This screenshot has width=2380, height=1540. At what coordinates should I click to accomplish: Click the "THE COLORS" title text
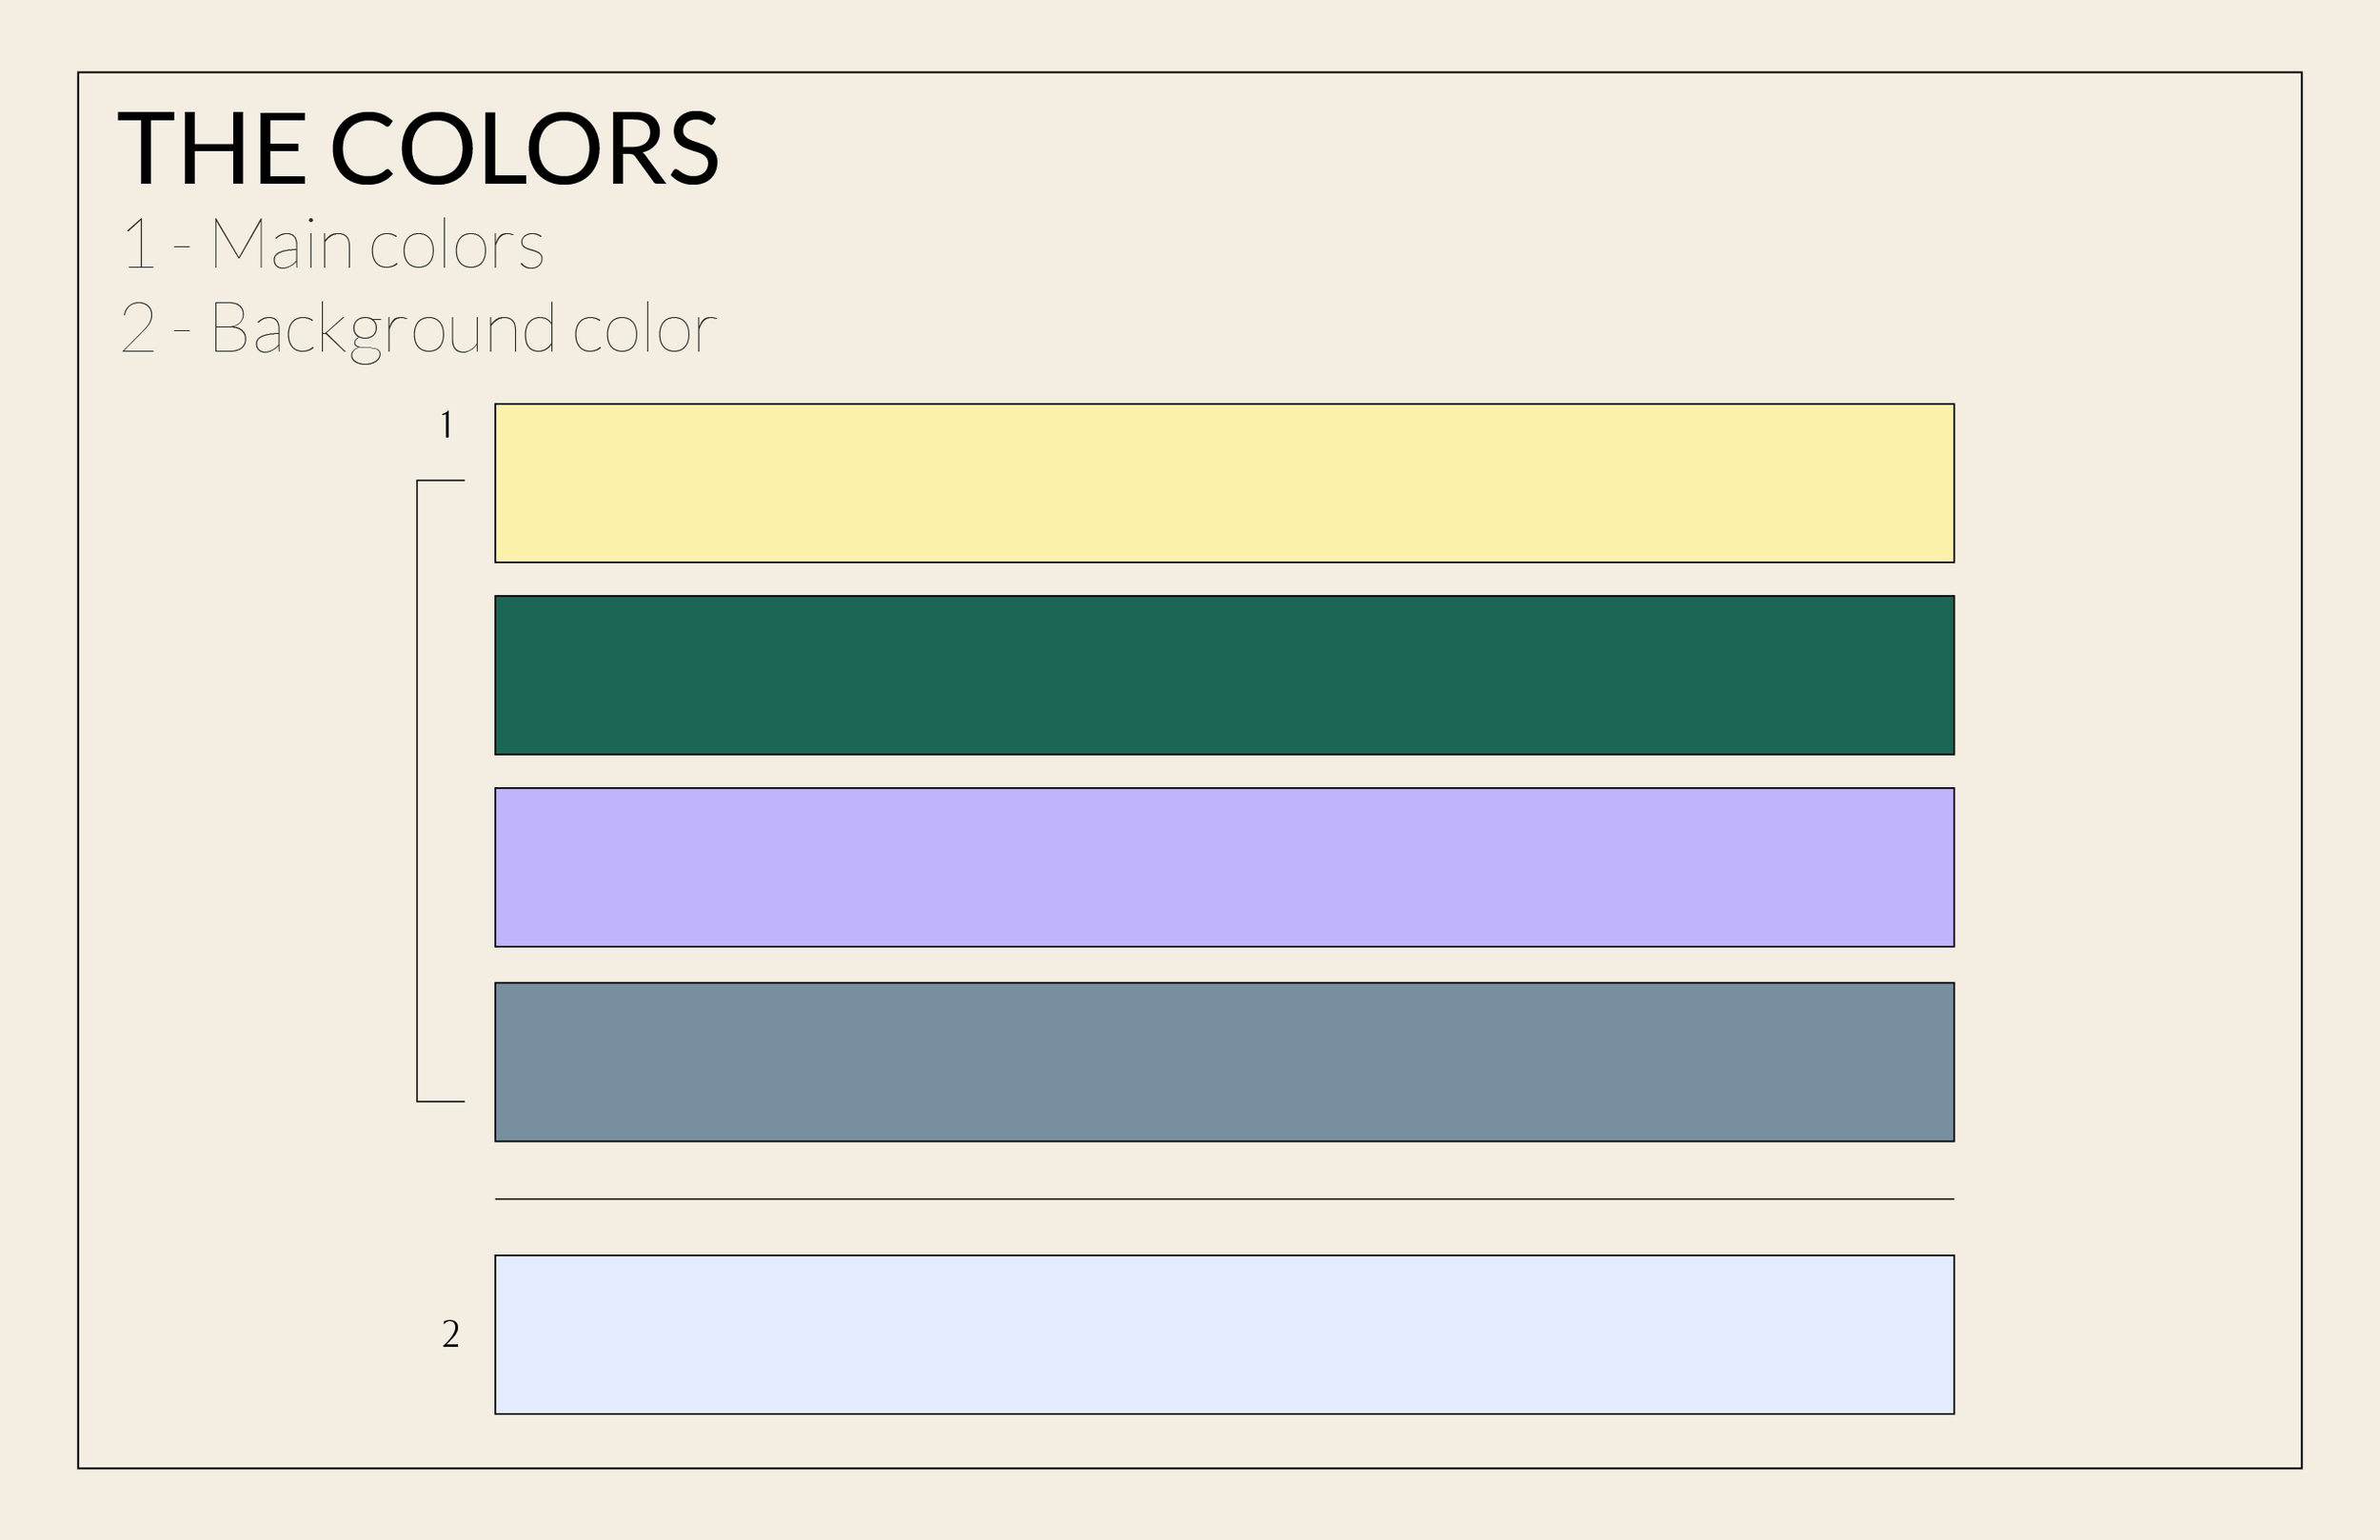(418, 149)
